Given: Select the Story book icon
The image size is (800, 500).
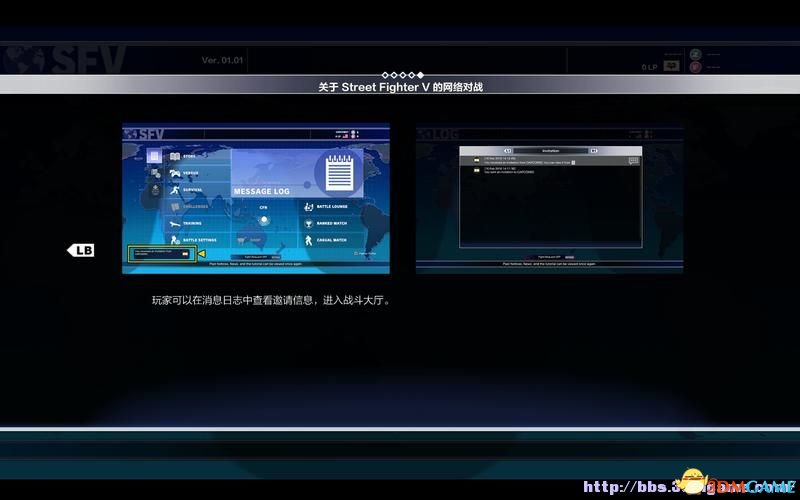Looking at the screenshot, I should [x=175, y=156].
